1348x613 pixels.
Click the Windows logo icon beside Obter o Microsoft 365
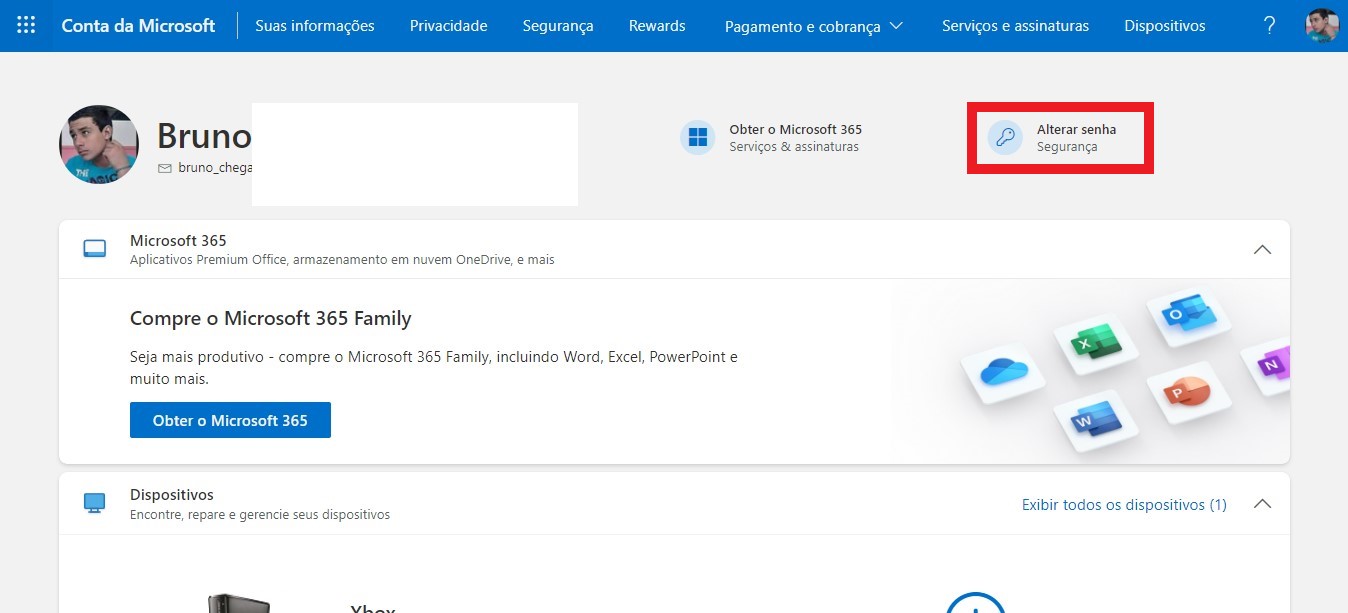[698, 137]
